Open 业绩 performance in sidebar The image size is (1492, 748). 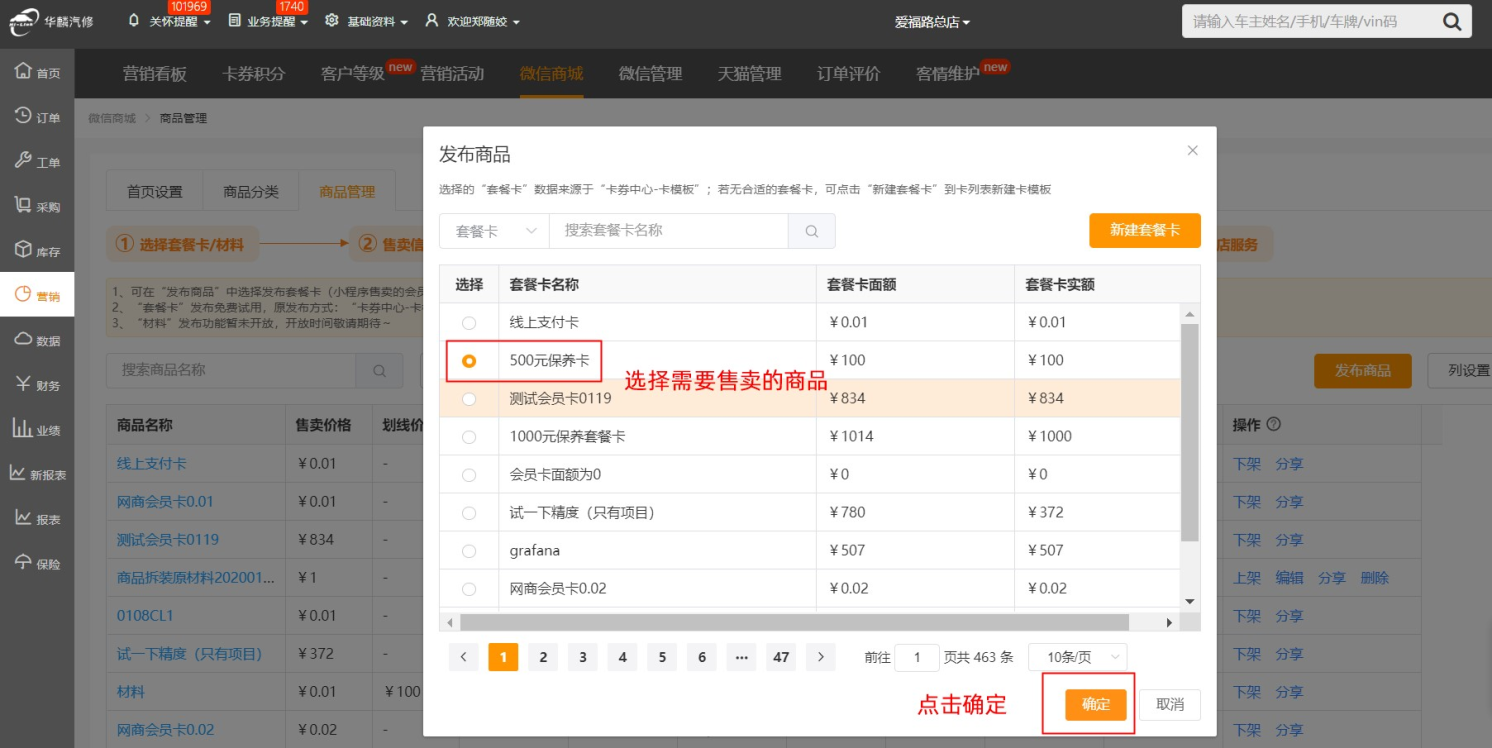tap(37, 430)
